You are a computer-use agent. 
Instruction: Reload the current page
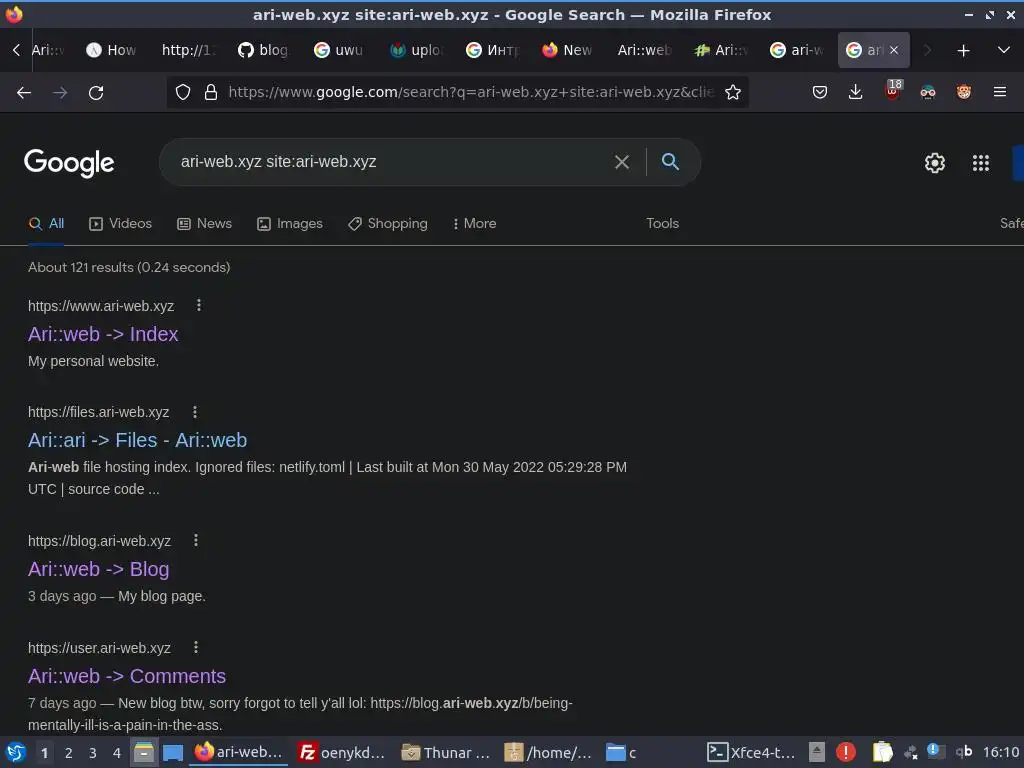tap(96, 93)
